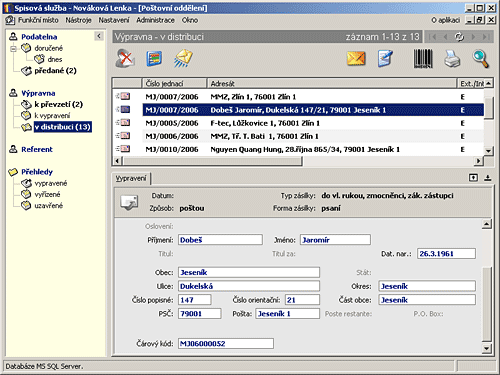Open the Nástroje menu
Screen dimensions: 500x375
(x=78, y=20)
